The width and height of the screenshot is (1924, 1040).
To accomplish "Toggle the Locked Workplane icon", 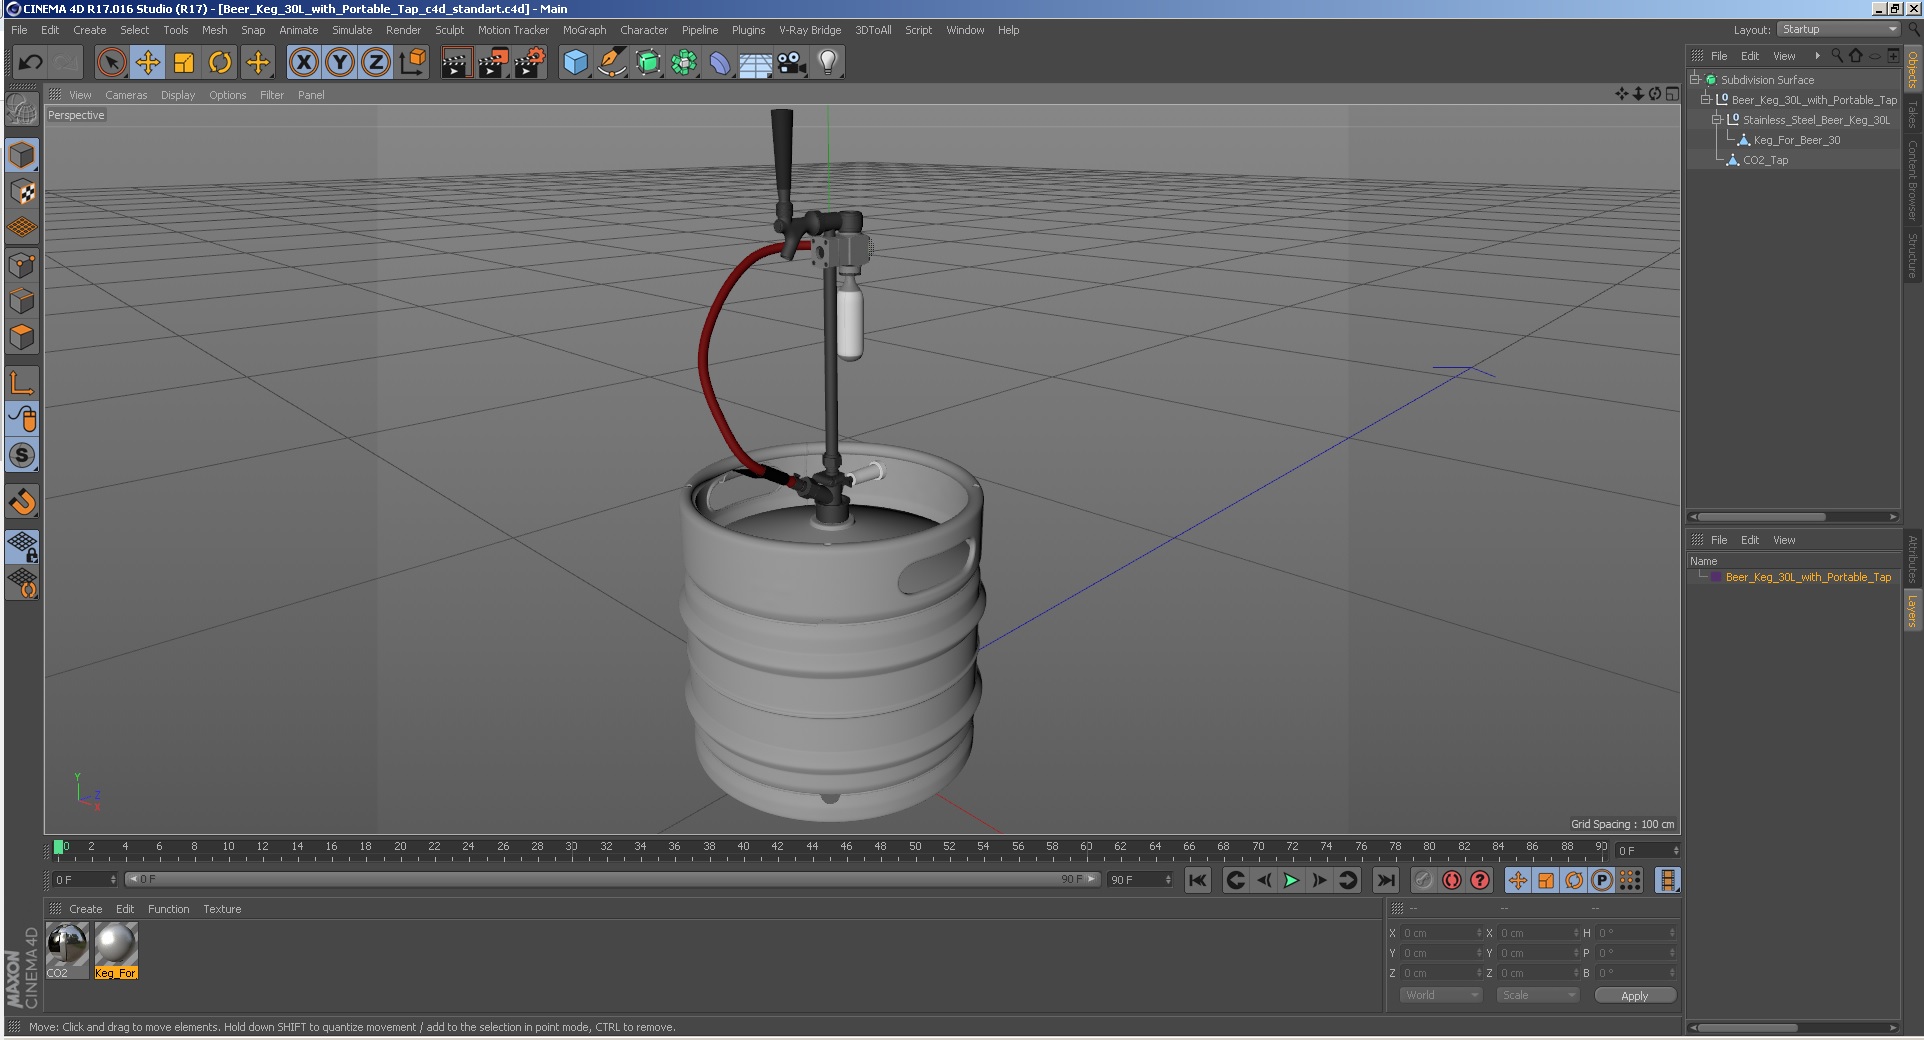I will (x=22, y=546).
